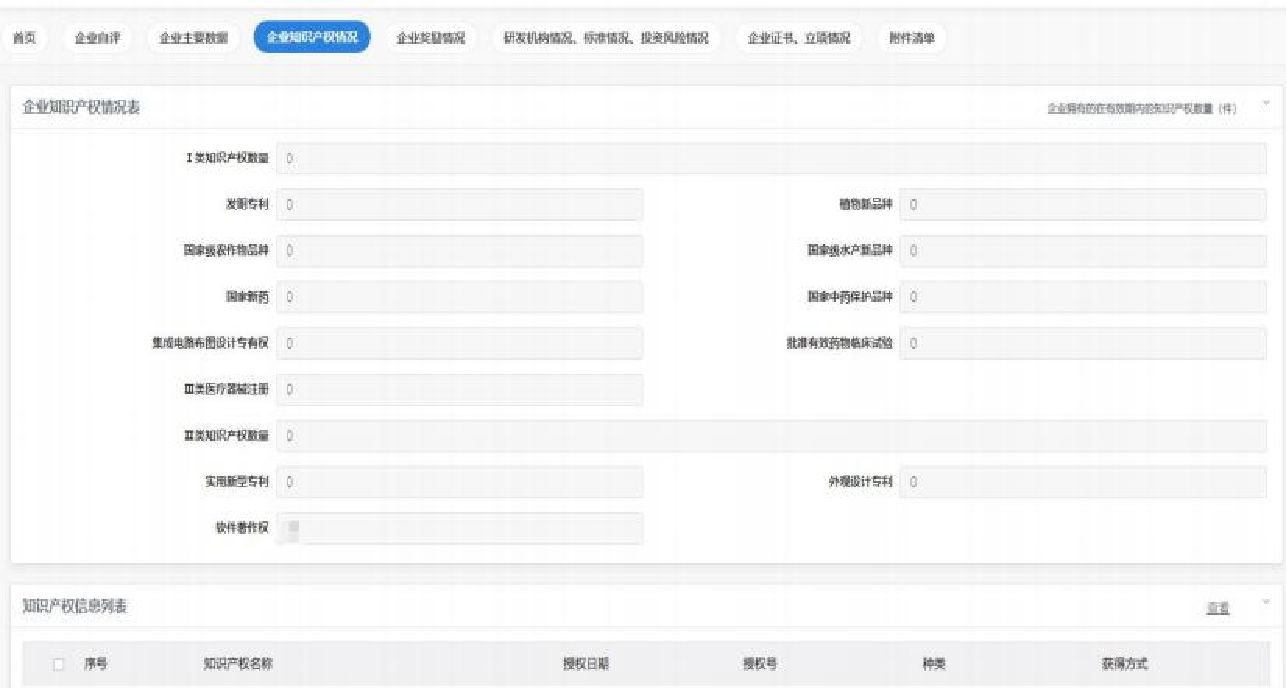Open the 附件清单 tab

(912, 38)
